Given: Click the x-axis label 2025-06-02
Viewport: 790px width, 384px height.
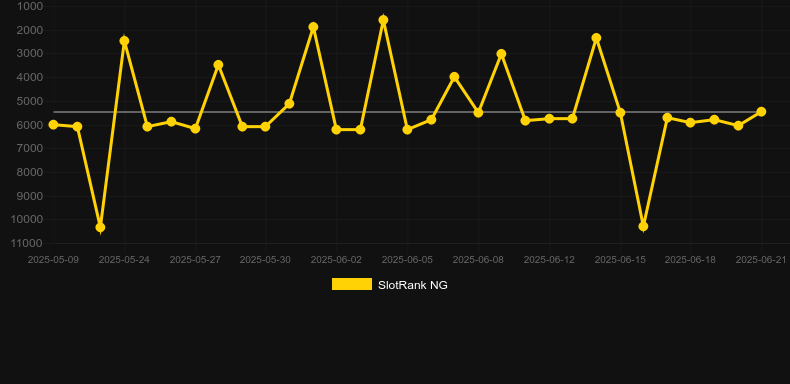Looking at the screenshot, I should pyautogui.click(x=336, y=260).
